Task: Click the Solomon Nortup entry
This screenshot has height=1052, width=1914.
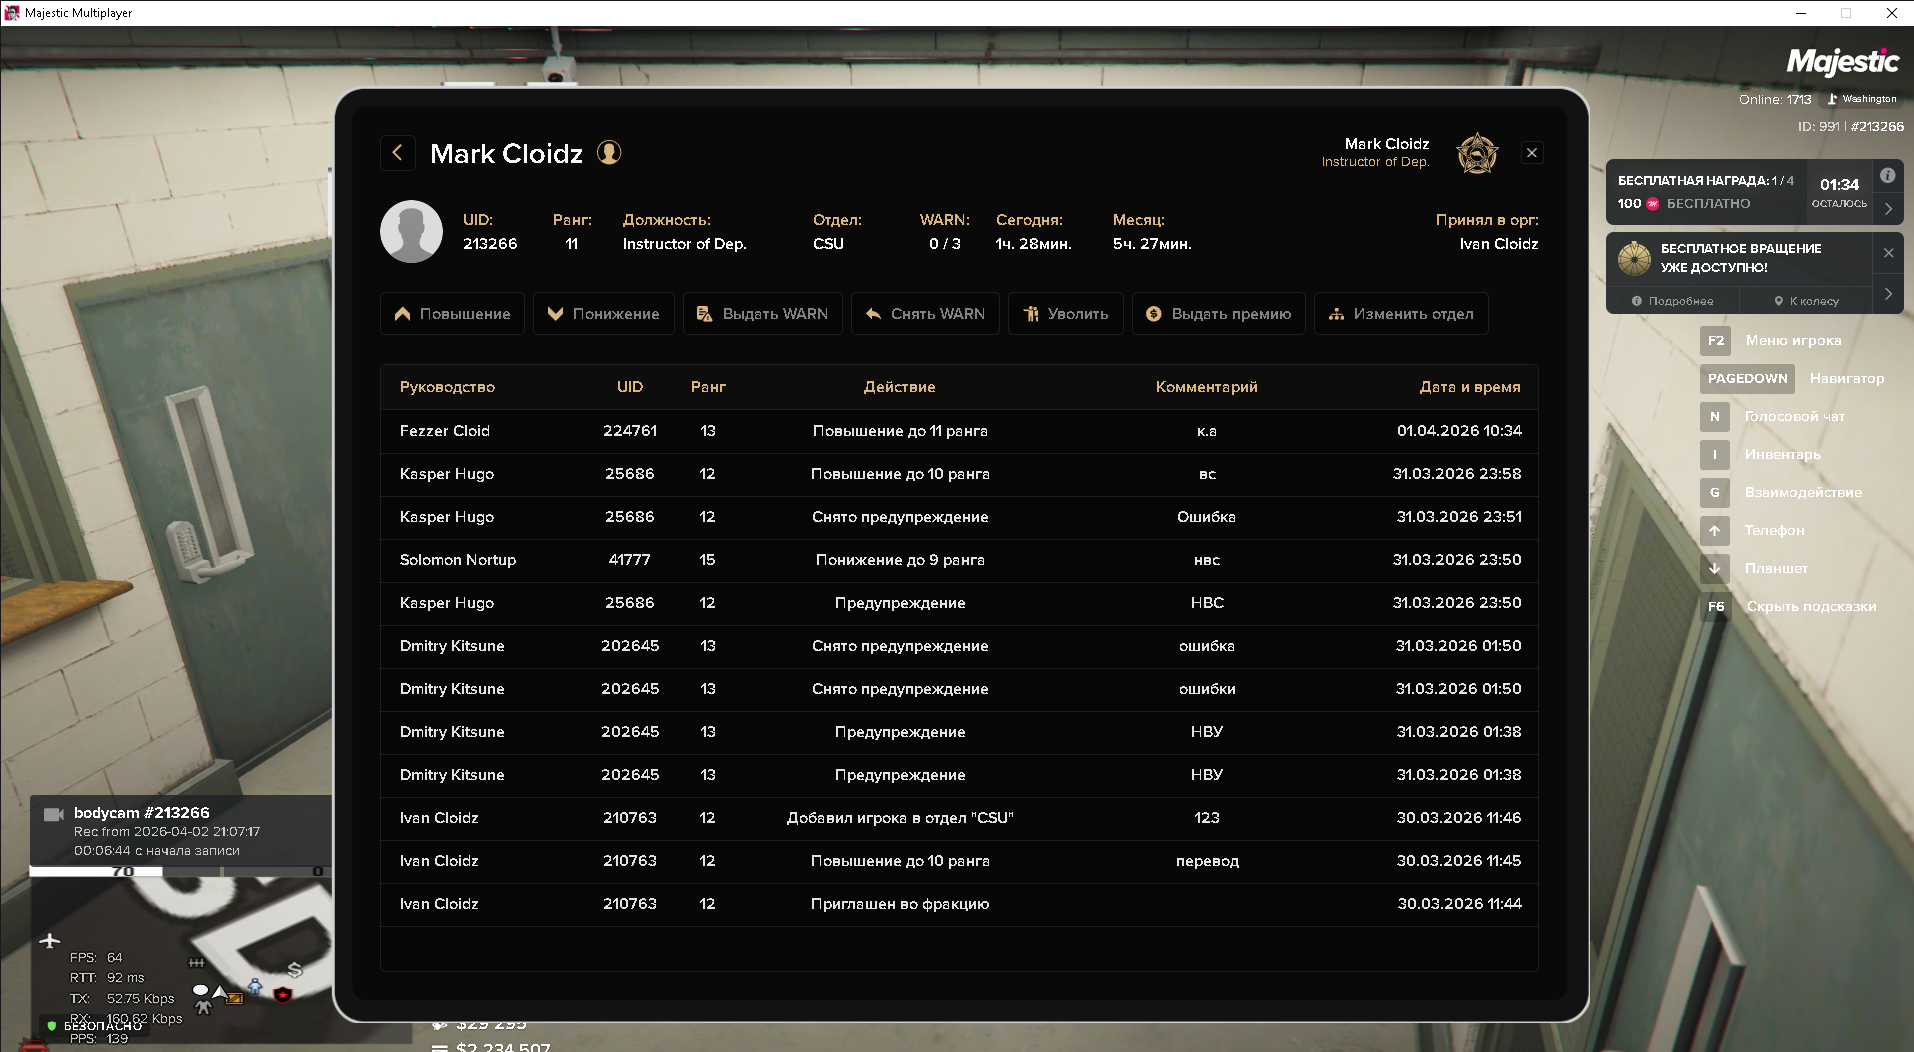Action: coord(959,560)
